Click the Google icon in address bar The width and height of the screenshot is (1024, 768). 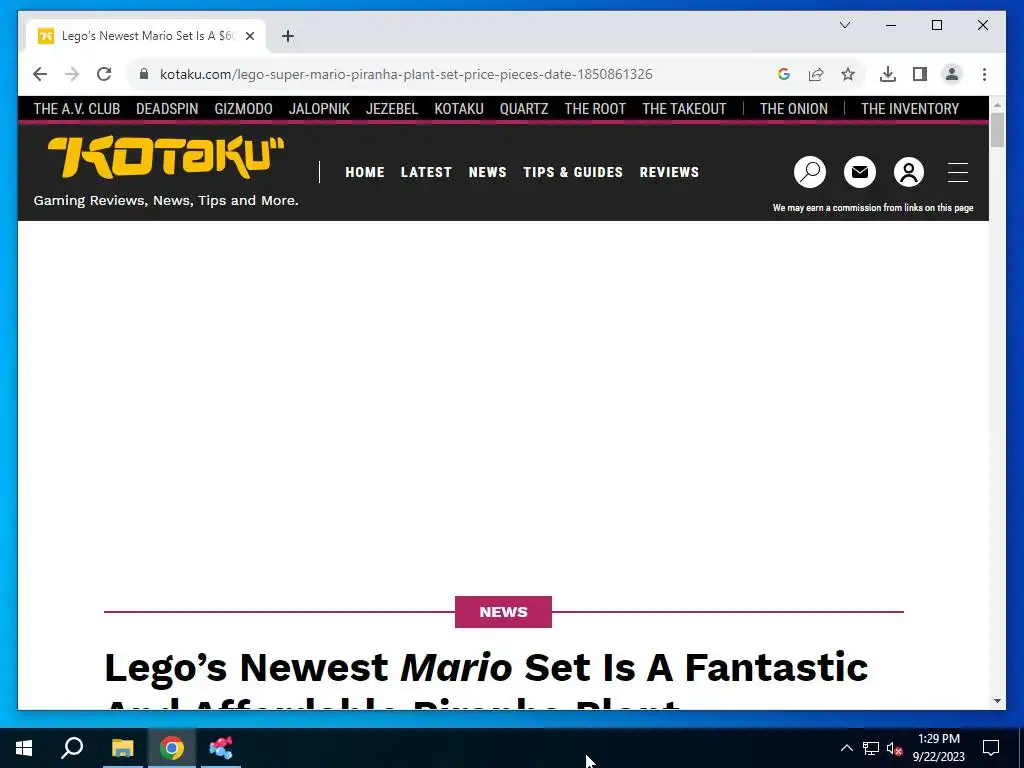coord(784,74)
